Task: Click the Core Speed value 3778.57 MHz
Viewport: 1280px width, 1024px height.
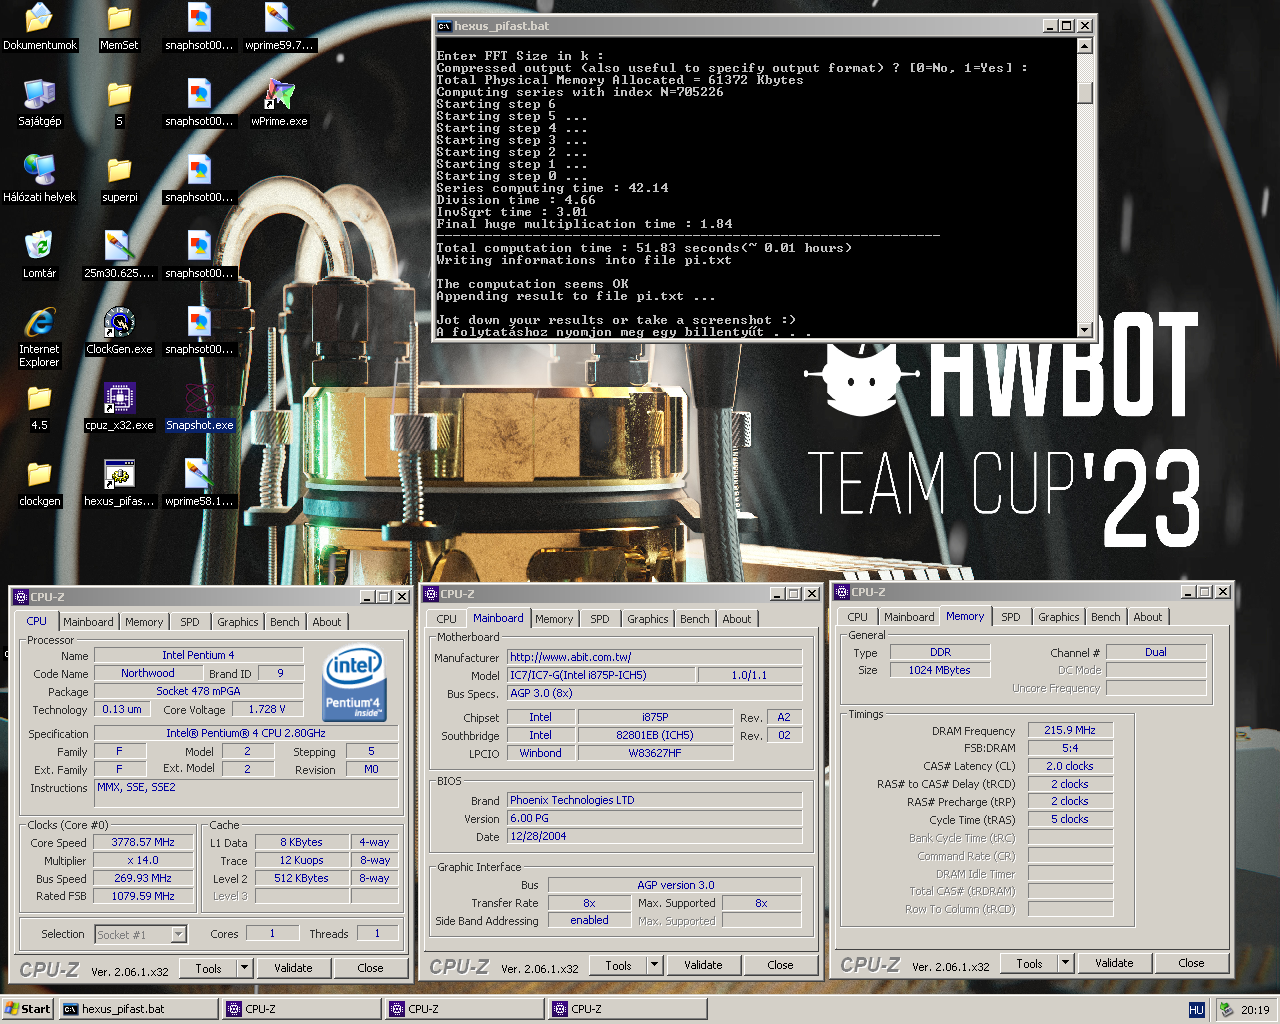Action: (143, 842)
